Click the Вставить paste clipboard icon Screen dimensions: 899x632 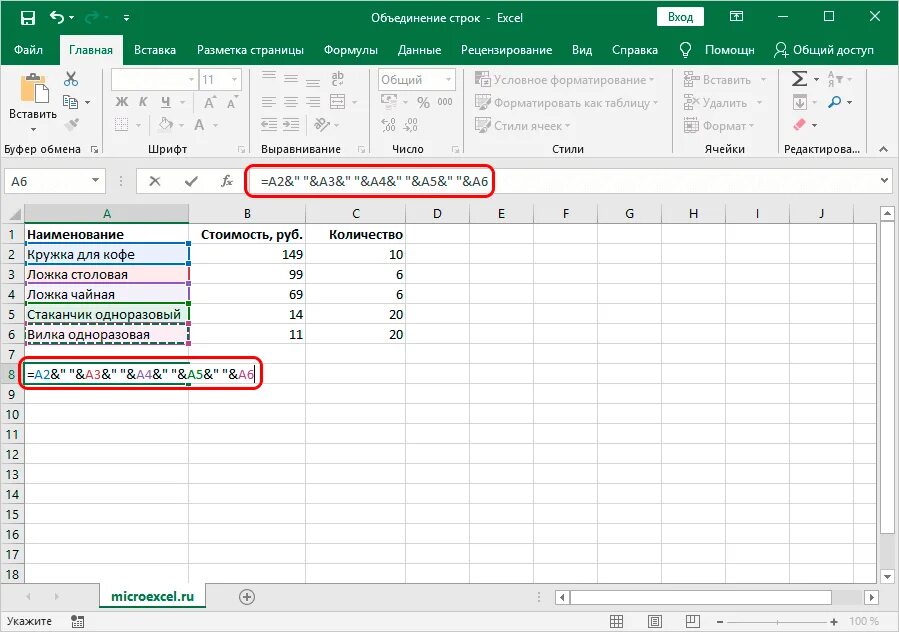34,89
